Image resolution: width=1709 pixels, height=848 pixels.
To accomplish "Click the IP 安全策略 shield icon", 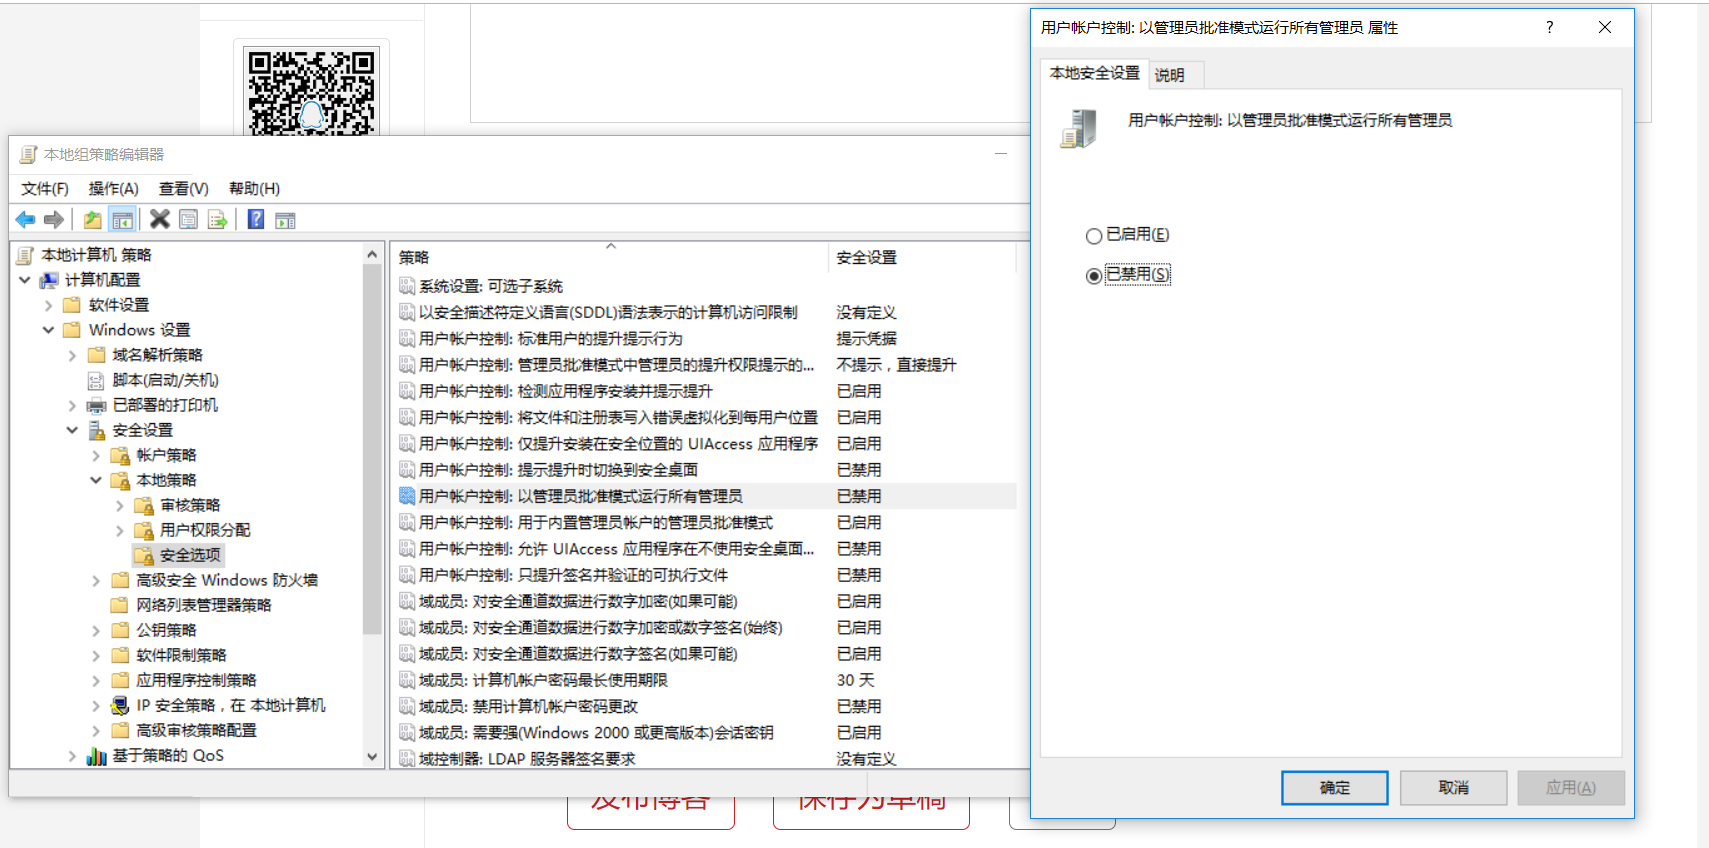I will [120, 705].
